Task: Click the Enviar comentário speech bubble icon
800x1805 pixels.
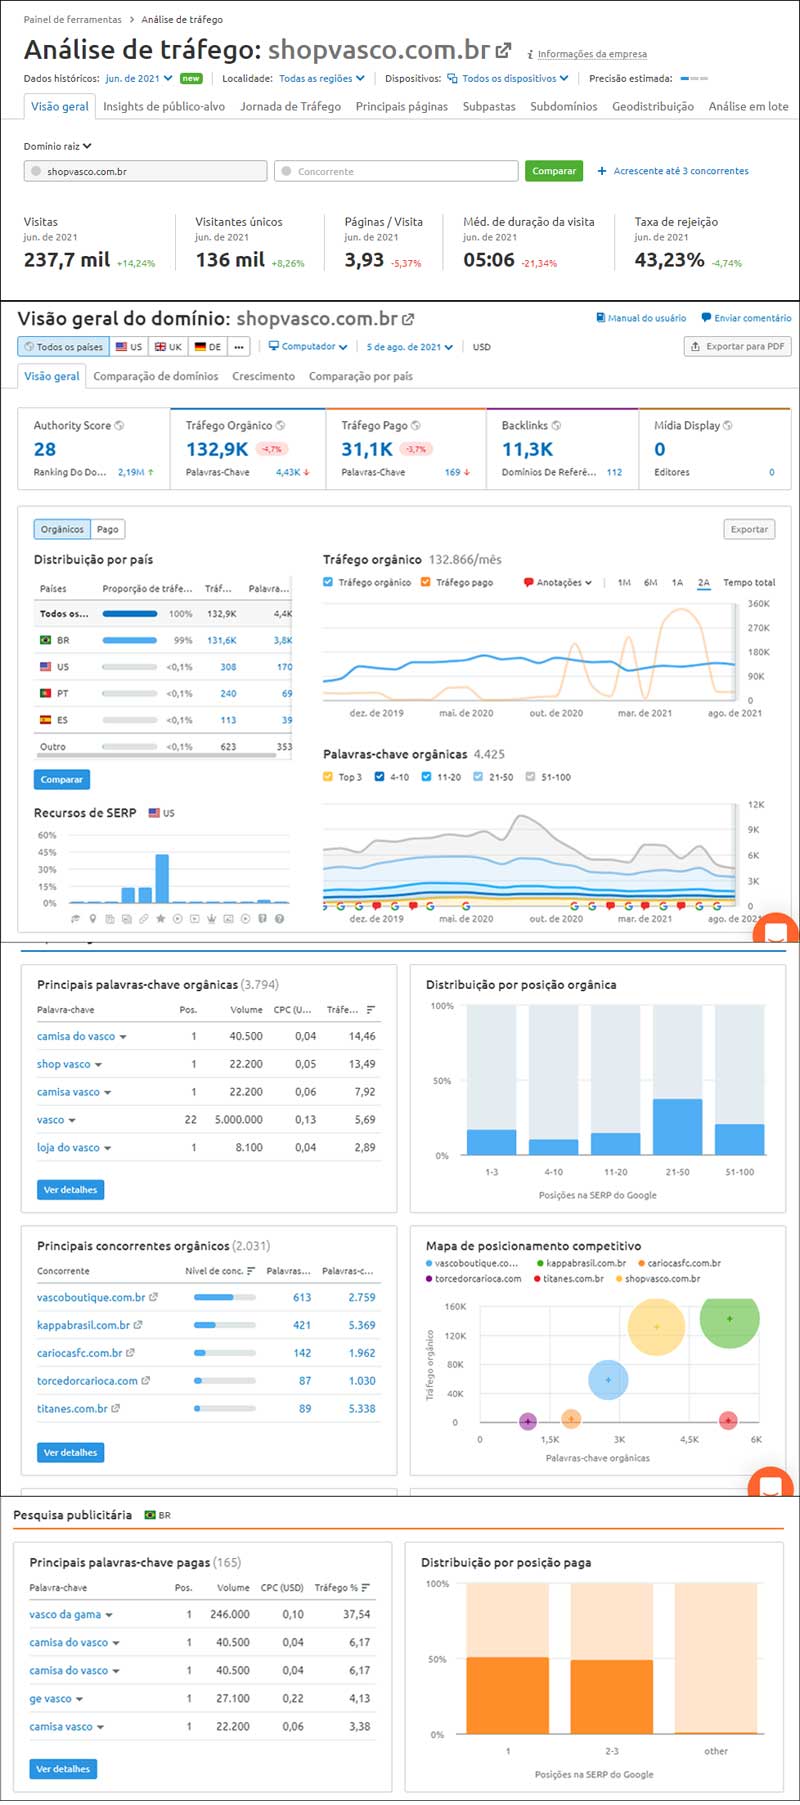Action: pos(706,318)
